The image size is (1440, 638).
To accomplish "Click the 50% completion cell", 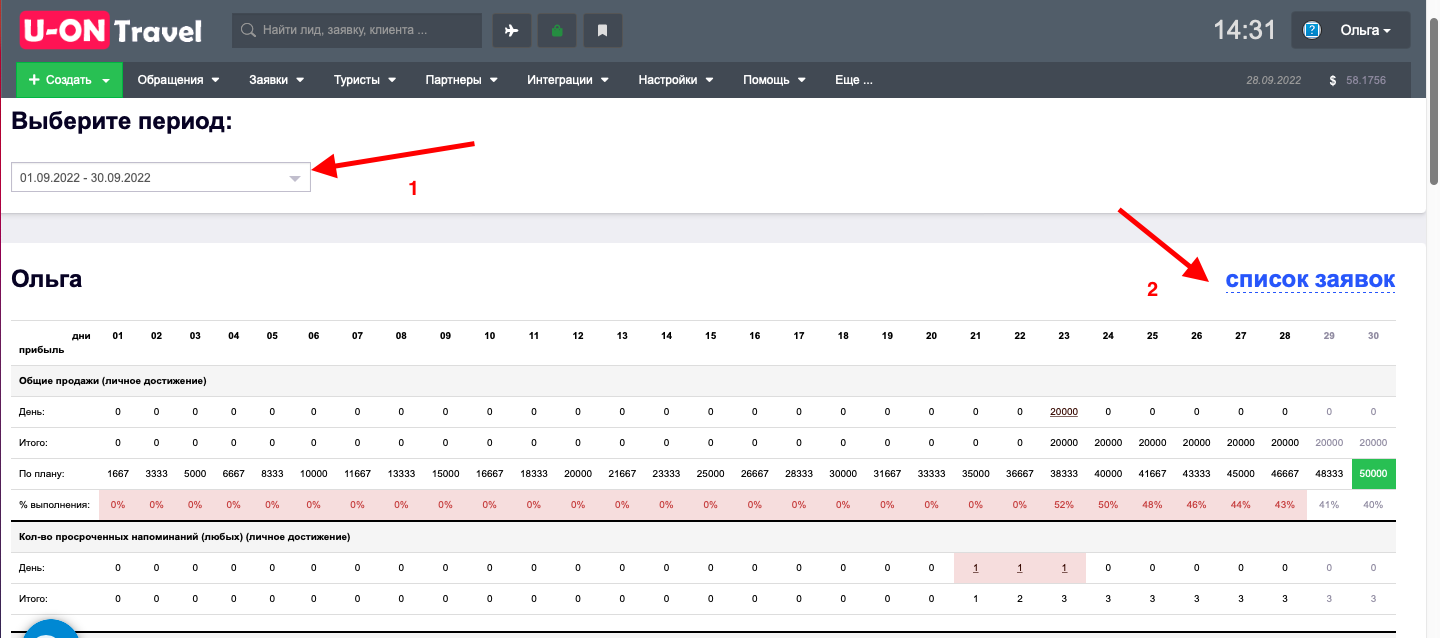I will (x=1108, y=505).
